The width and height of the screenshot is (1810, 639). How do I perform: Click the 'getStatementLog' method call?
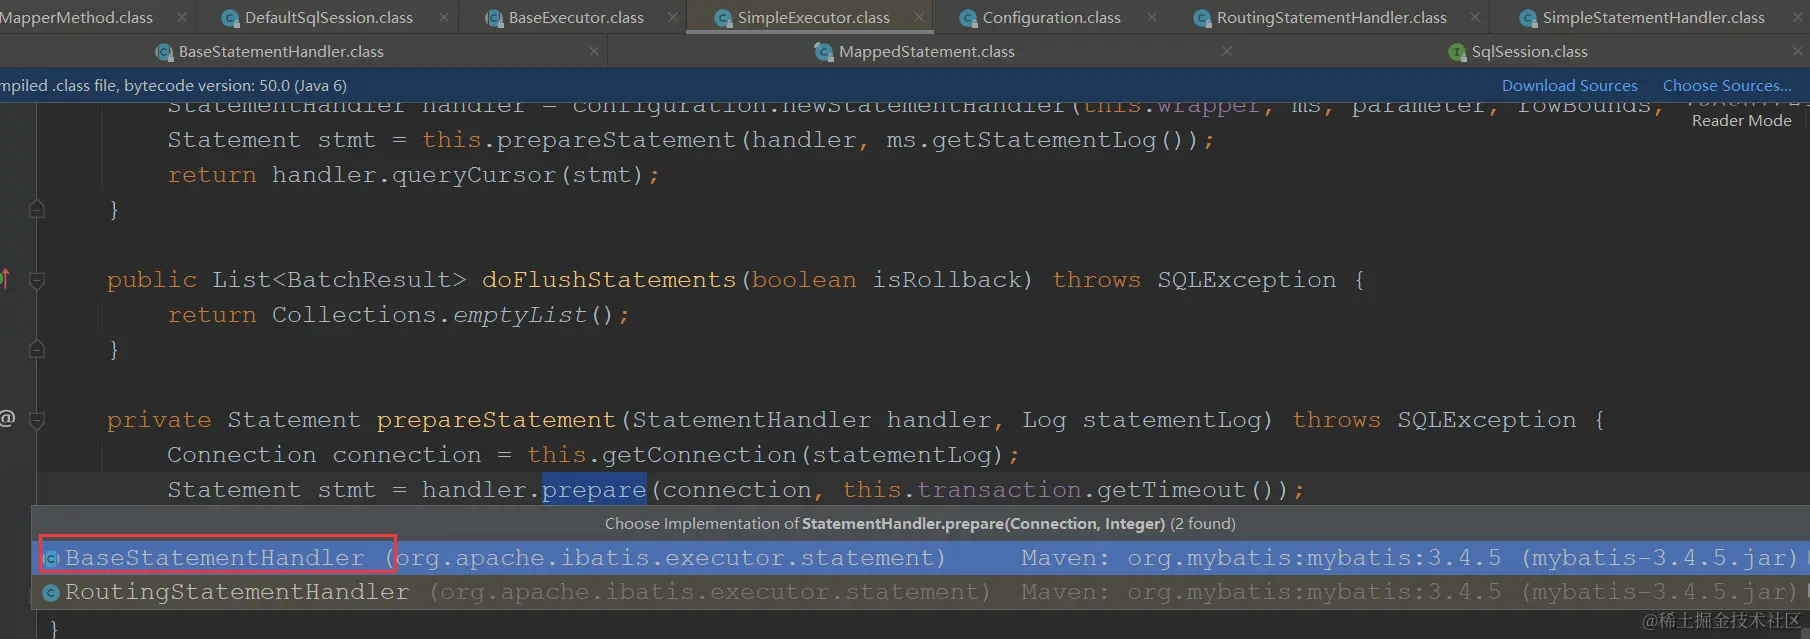pyautogui.click(x=1044, y=140)
